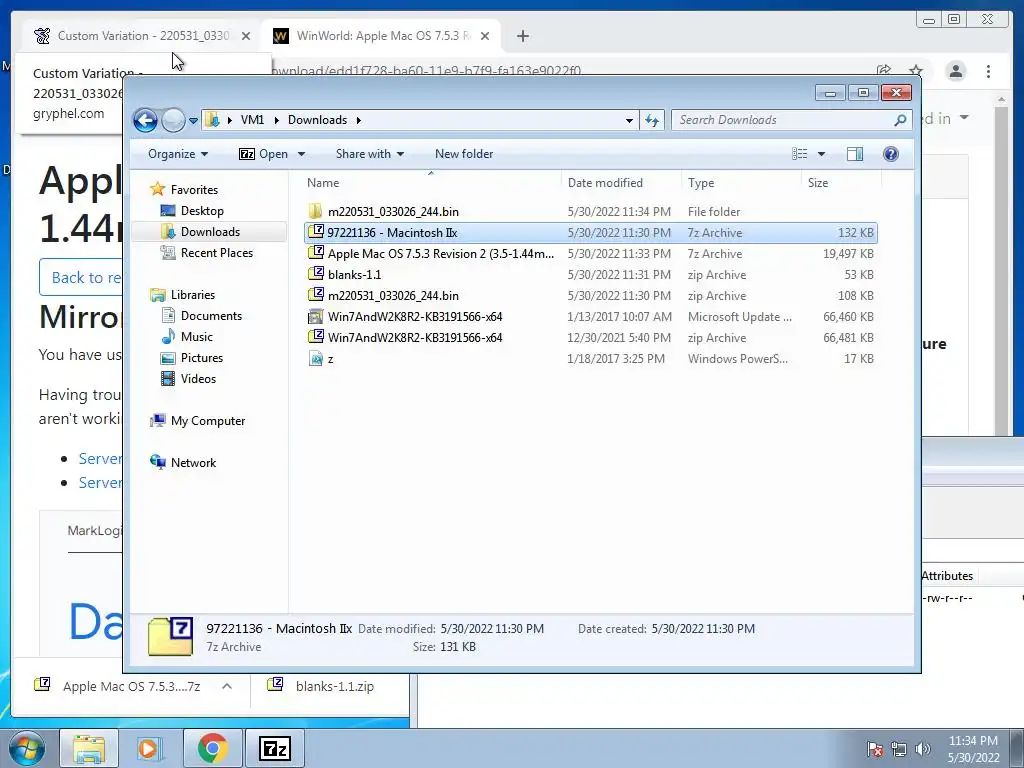This screenshot has width=1024, height=768.
Task: Switch to 7-Zip from the taskbar
Action: [274, 749]
